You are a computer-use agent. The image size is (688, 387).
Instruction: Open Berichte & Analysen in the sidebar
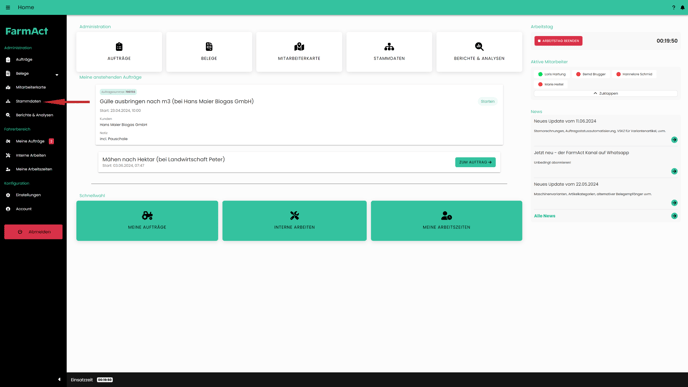coord(34,115)
